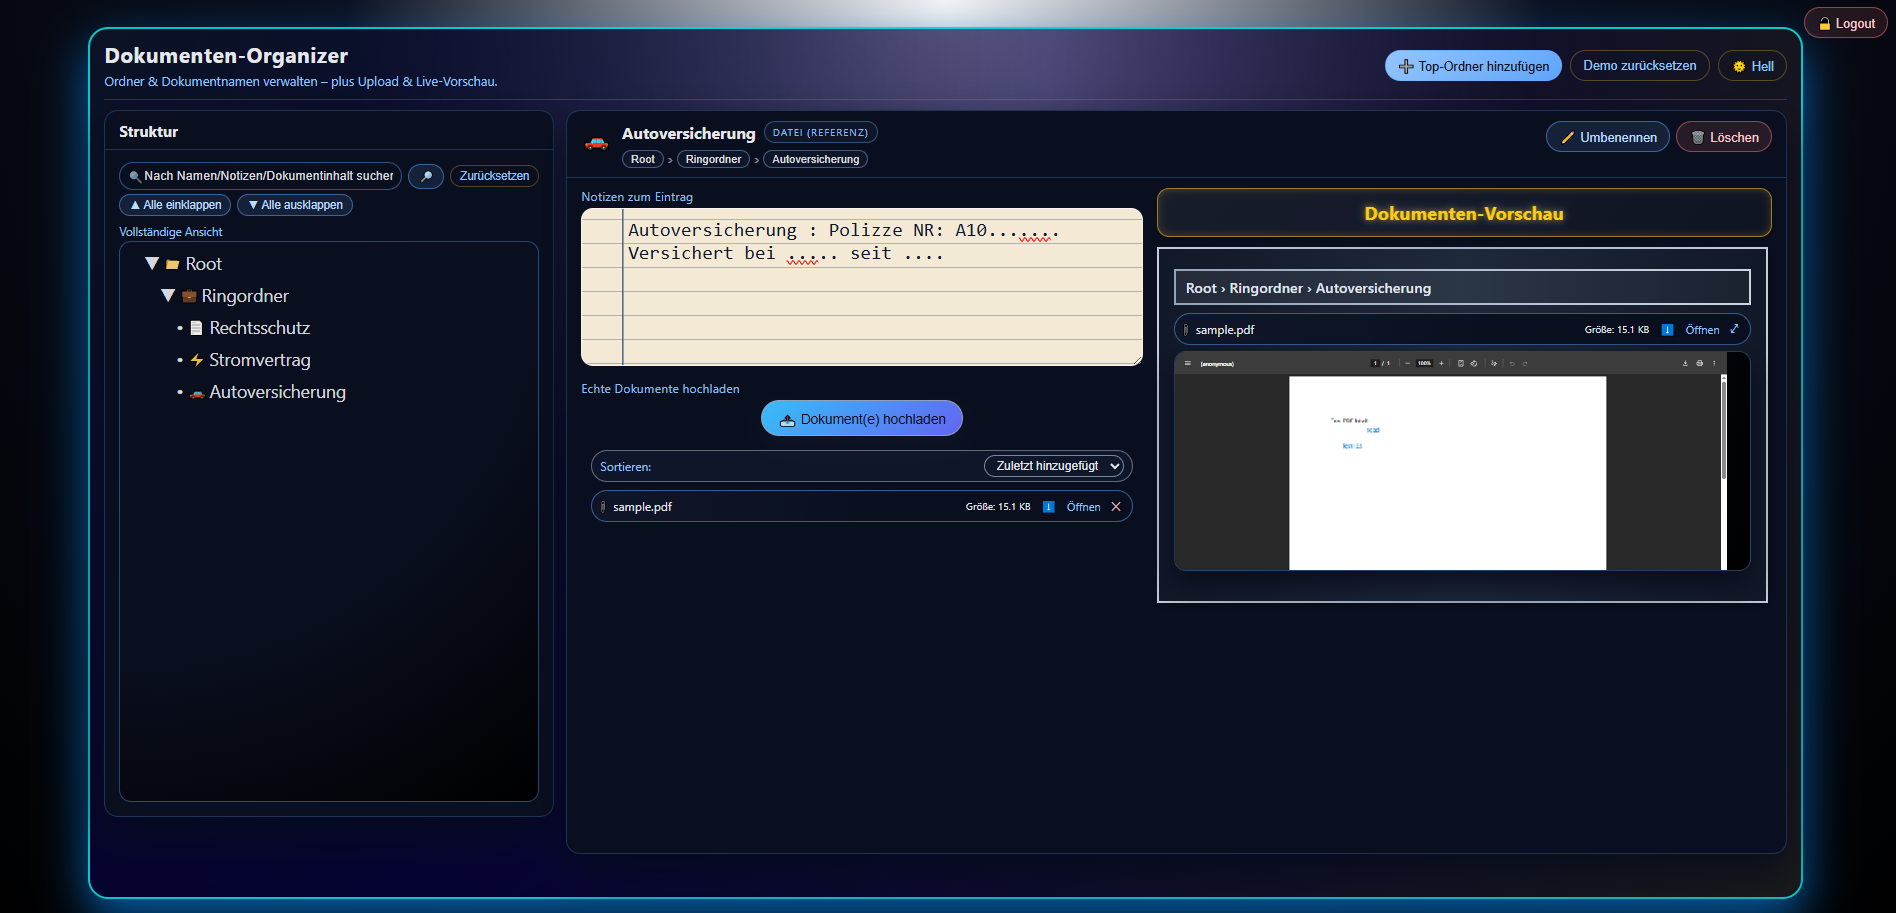This screenshot has width=1896, height=913.
Task: Select Stromvertrag in the structure tree
Action: coord(259,360)
